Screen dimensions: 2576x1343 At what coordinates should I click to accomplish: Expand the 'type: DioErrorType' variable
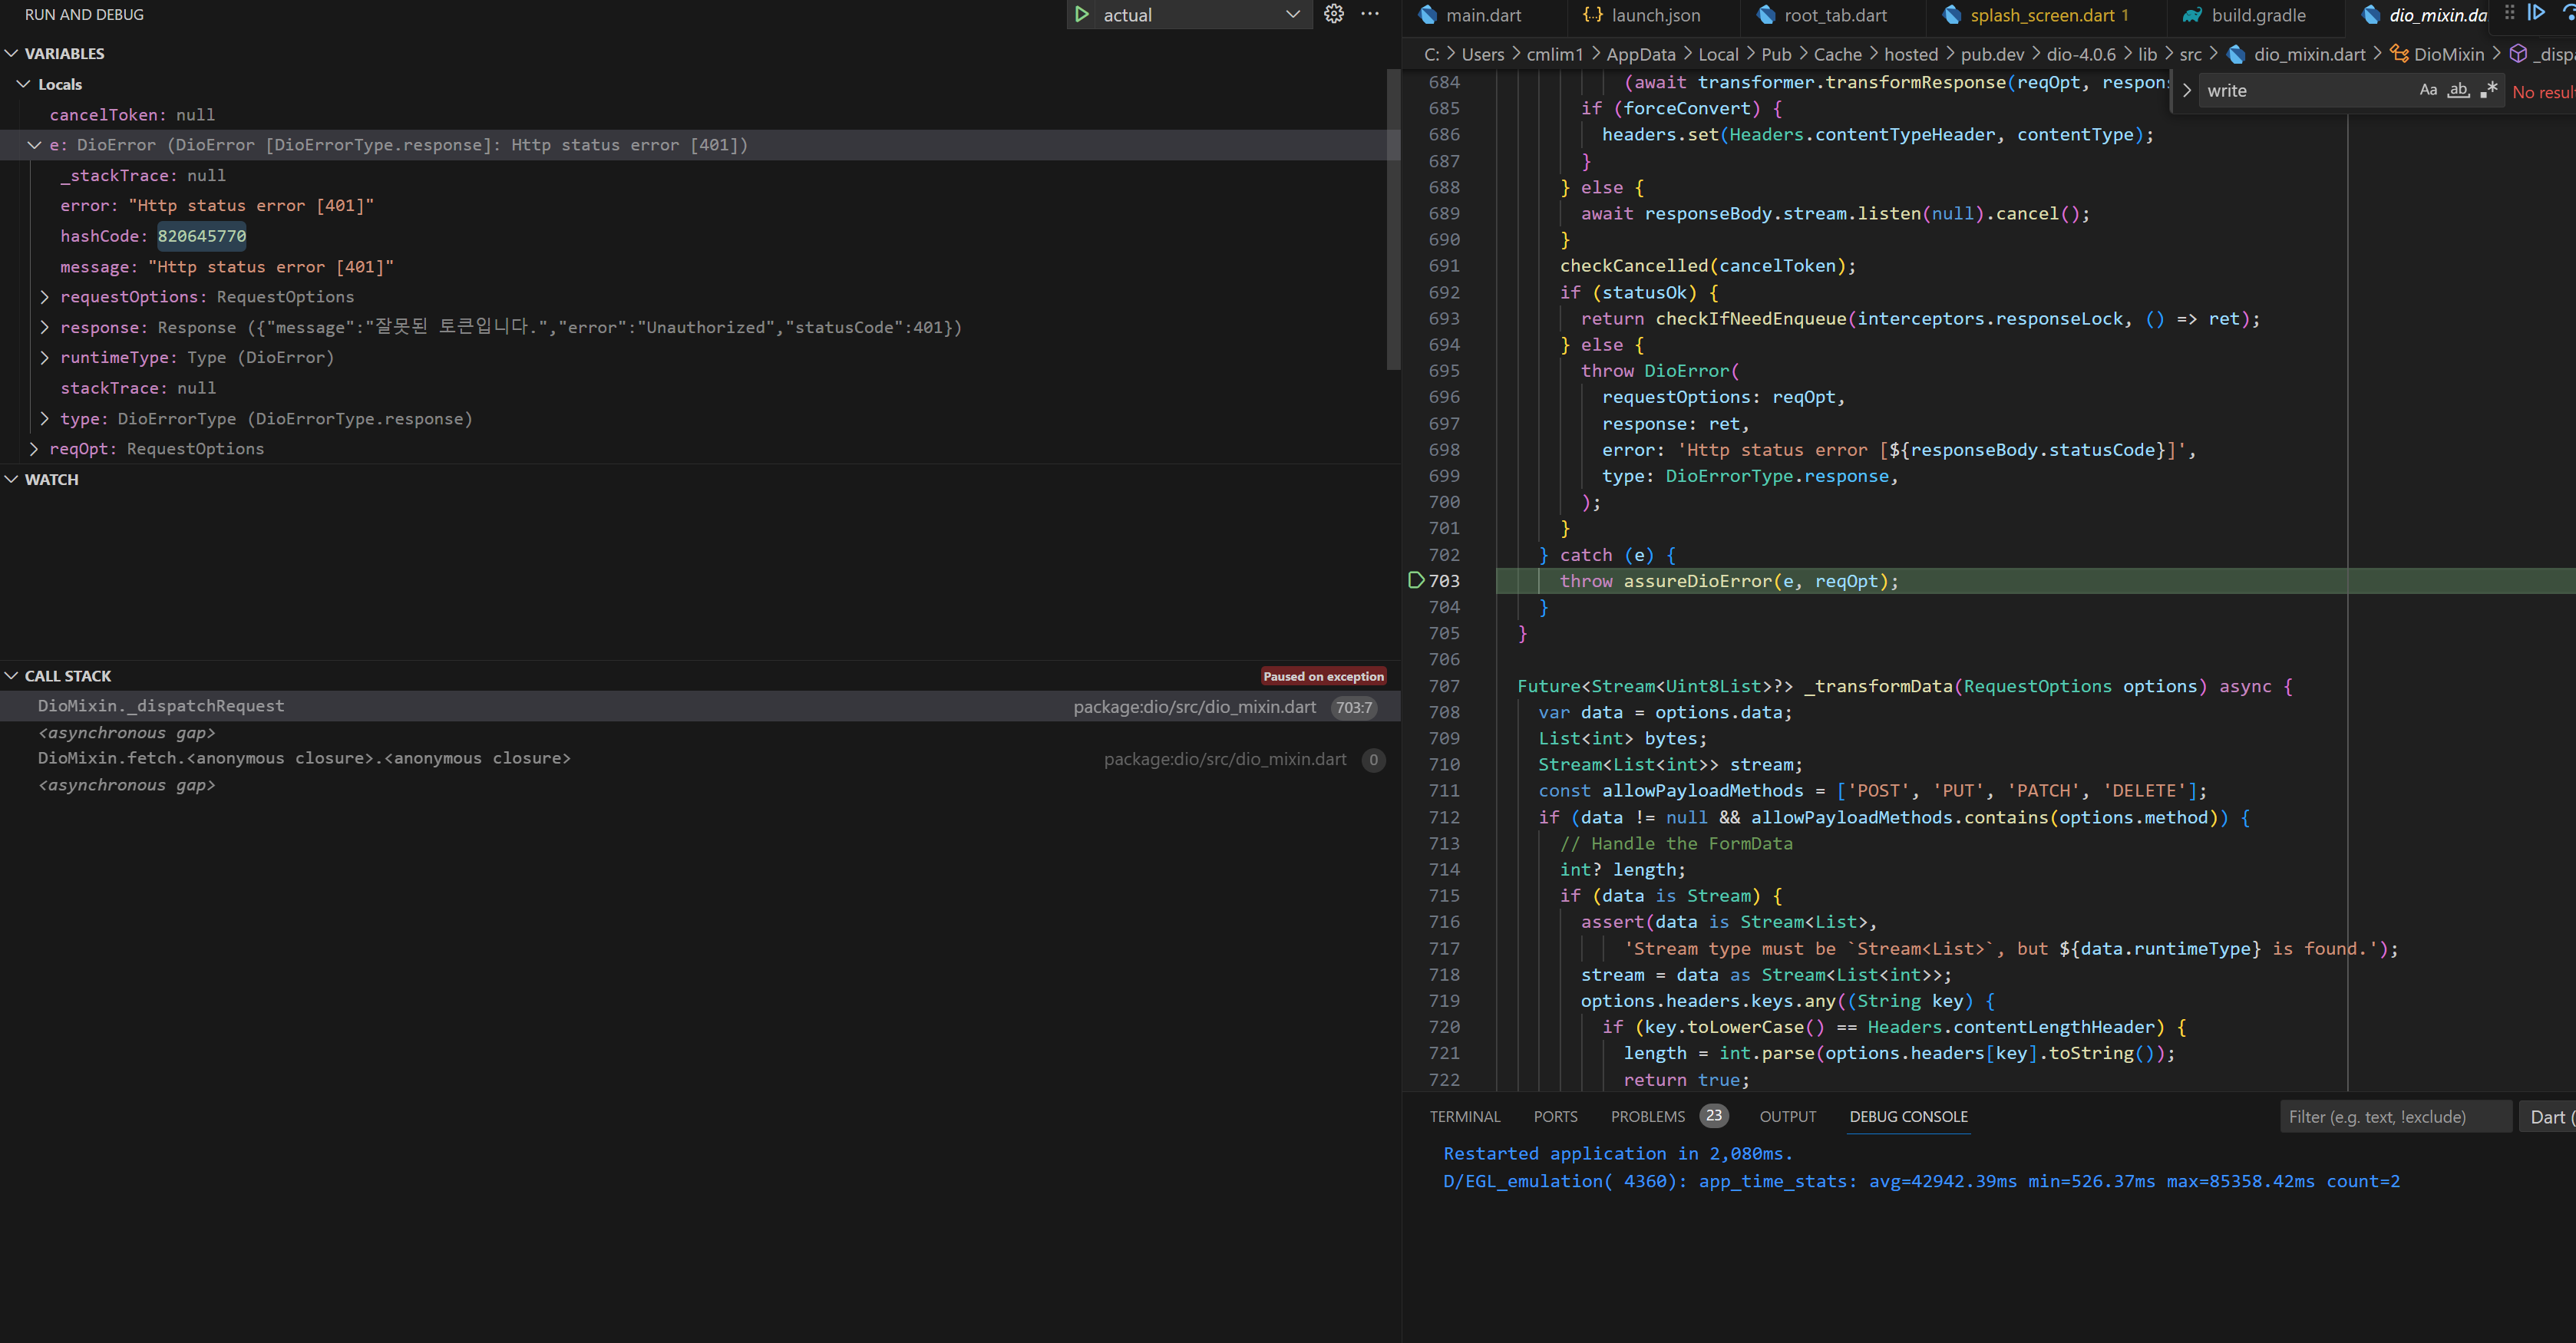tap(45, 418)
